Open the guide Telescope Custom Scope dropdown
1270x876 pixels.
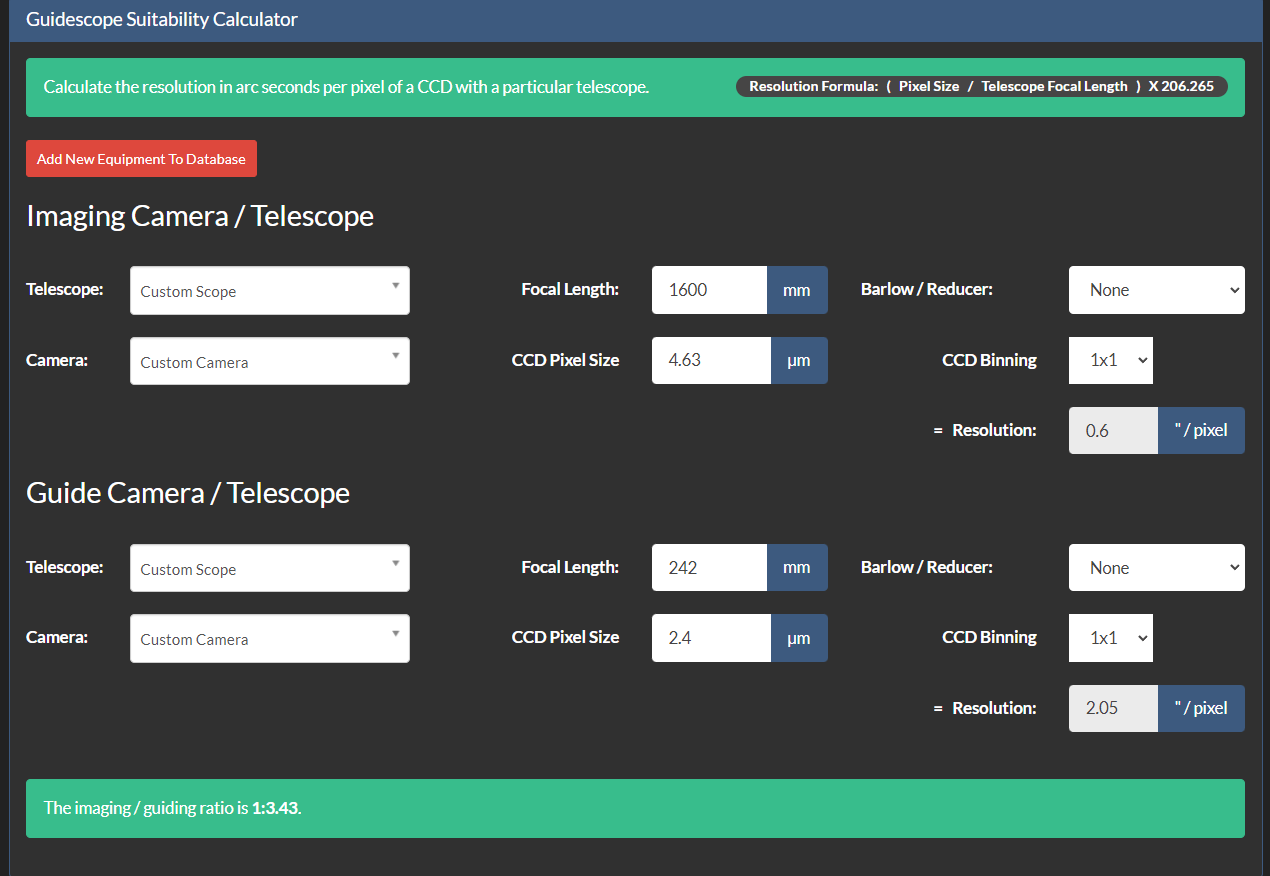(x=269, y=568)
